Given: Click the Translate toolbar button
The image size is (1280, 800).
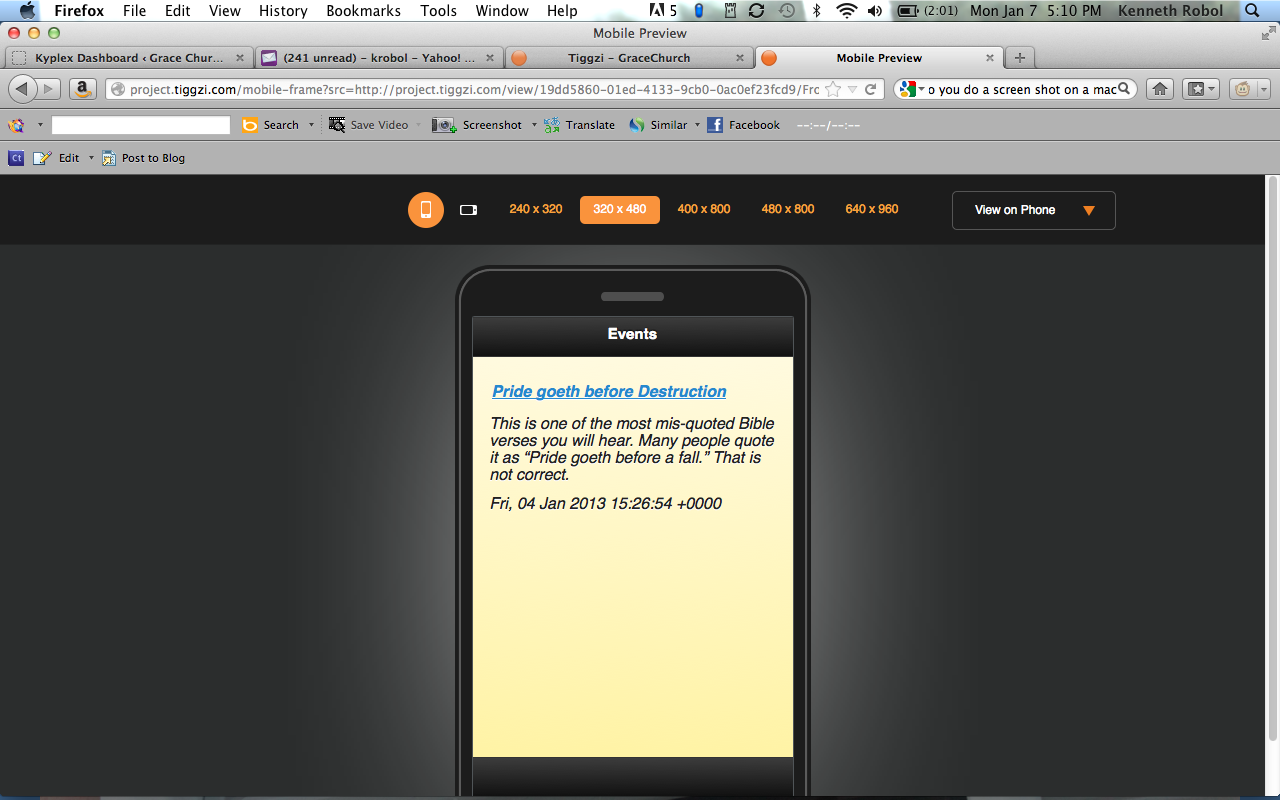Looking at the screenshot, I should coord(580,125).
